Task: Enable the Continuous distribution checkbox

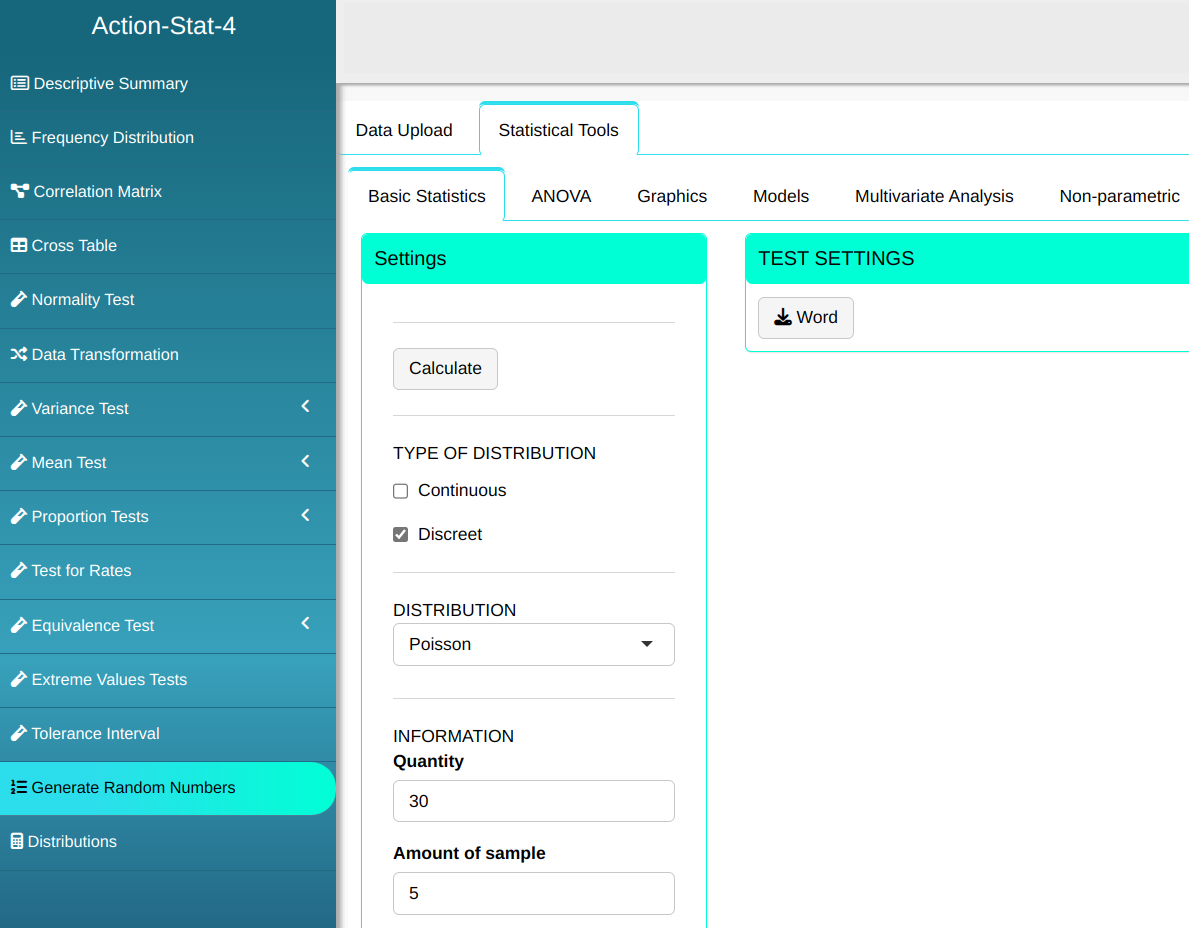Action: 401,491
